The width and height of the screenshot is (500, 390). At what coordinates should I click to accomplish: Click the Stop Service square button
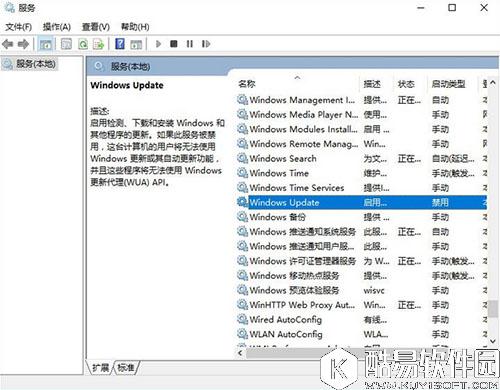point(174,44)
